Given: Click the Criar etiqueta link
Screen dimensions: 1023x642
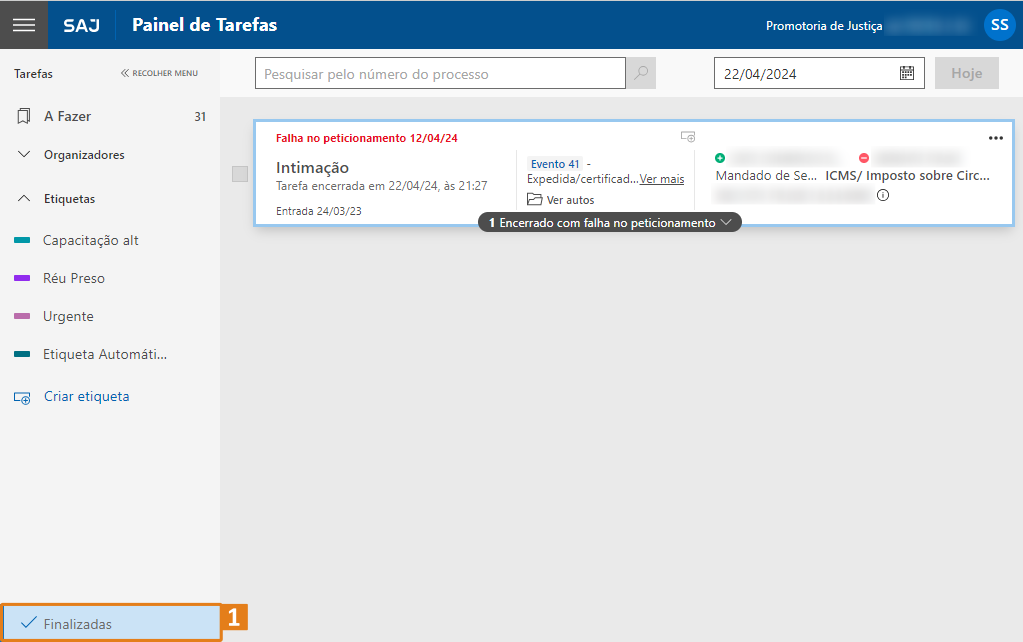Looking at the screenshot, I should point(86,396).
